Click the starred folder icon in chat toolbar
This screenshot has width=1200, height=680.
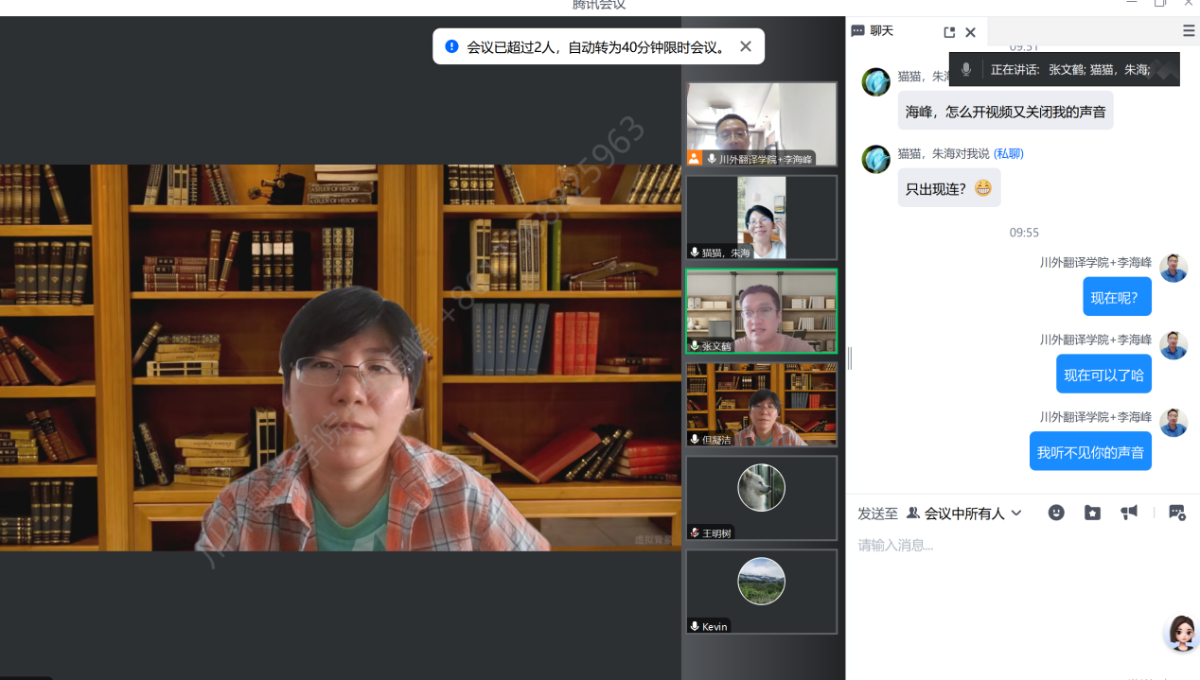pos(1092,512)
